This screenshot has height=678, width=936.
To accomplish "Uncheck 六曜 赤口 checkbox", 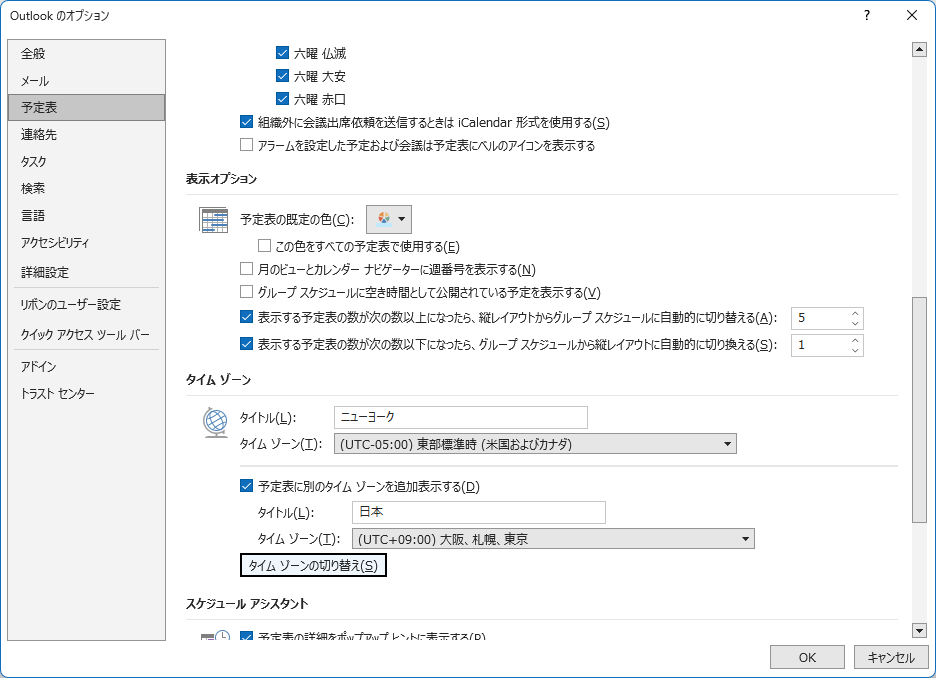I will [x=282, y=99].
